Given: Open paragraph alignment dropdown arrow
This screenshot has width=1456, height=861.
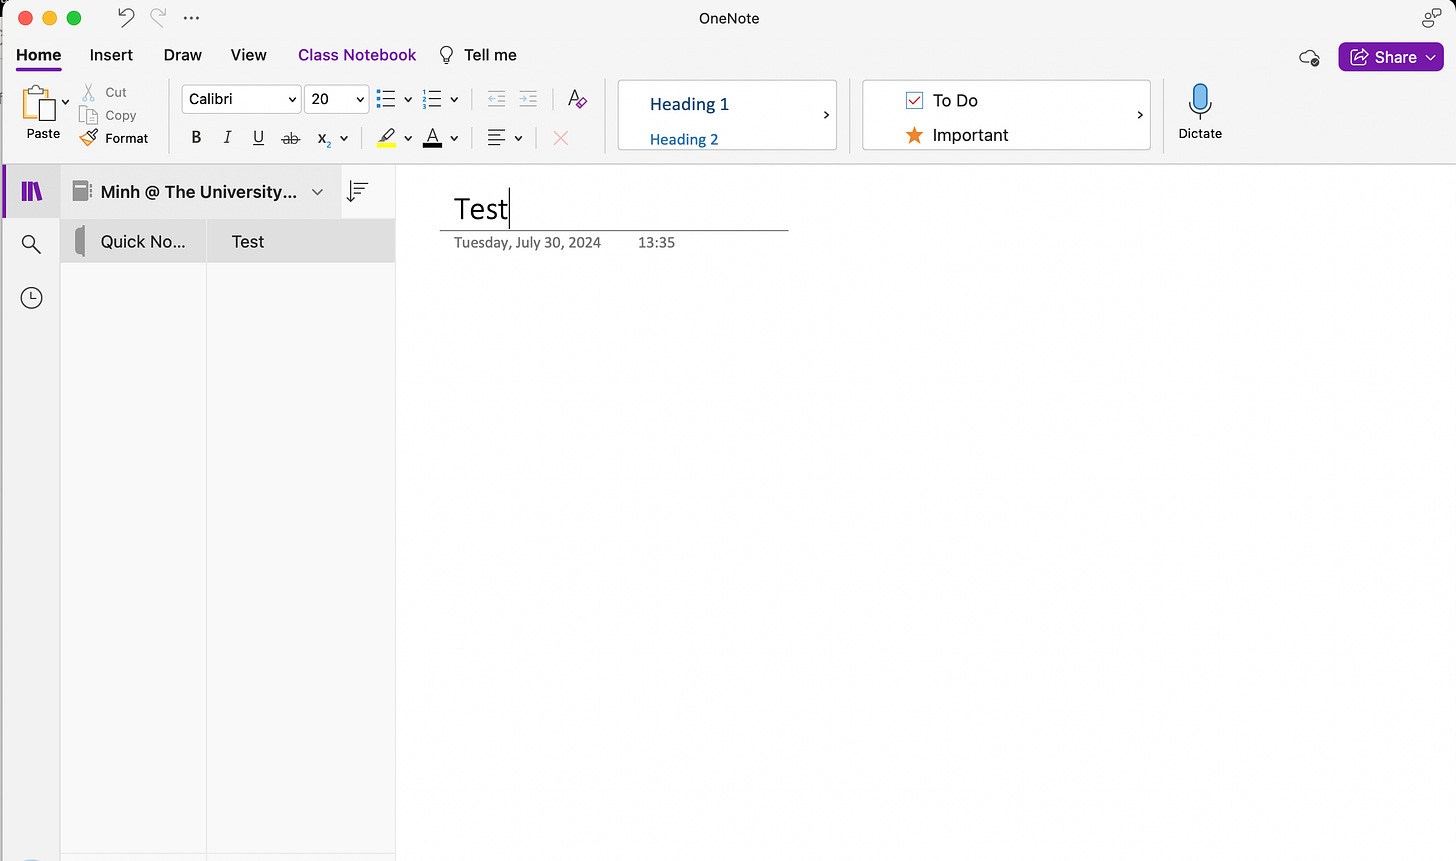Looking at the screenshot, I should pyautogui.click(x=518, y=139).
